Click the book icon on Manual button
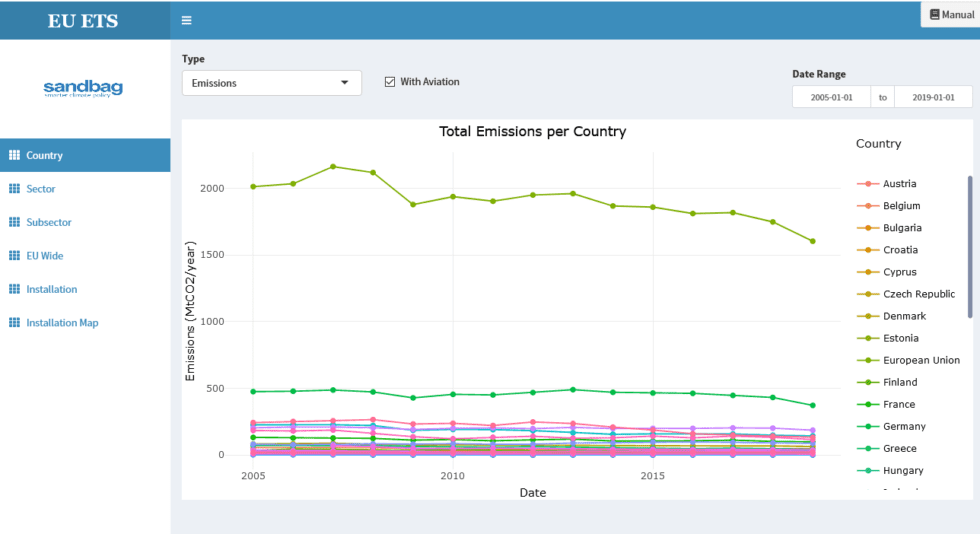This screenshot has height=534, width=980. pos(934,15)
